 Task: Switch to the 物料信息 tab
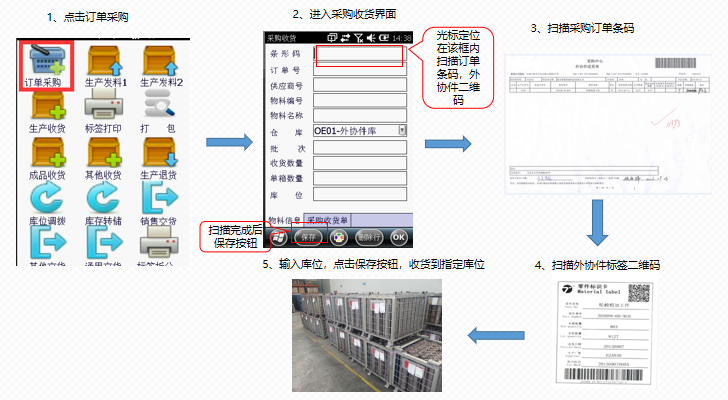284,220
